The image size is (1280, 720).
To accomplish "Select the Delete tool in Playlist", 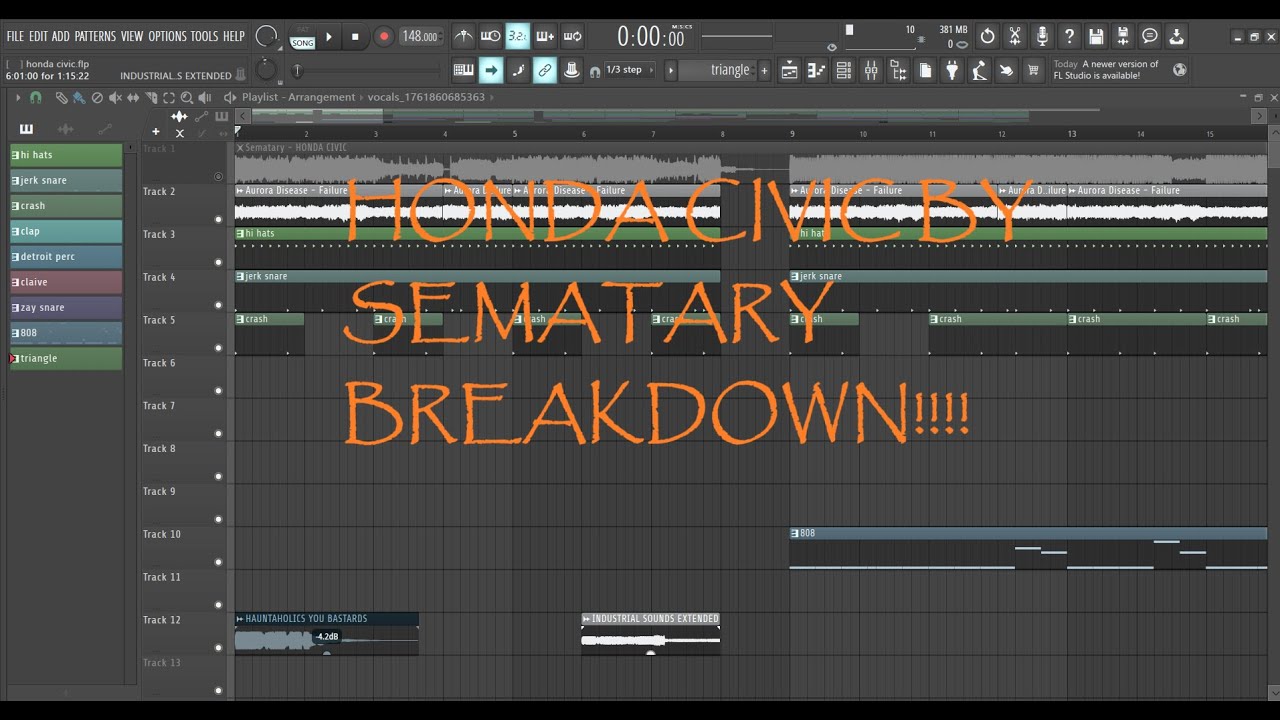I will (x=97, y=98).
